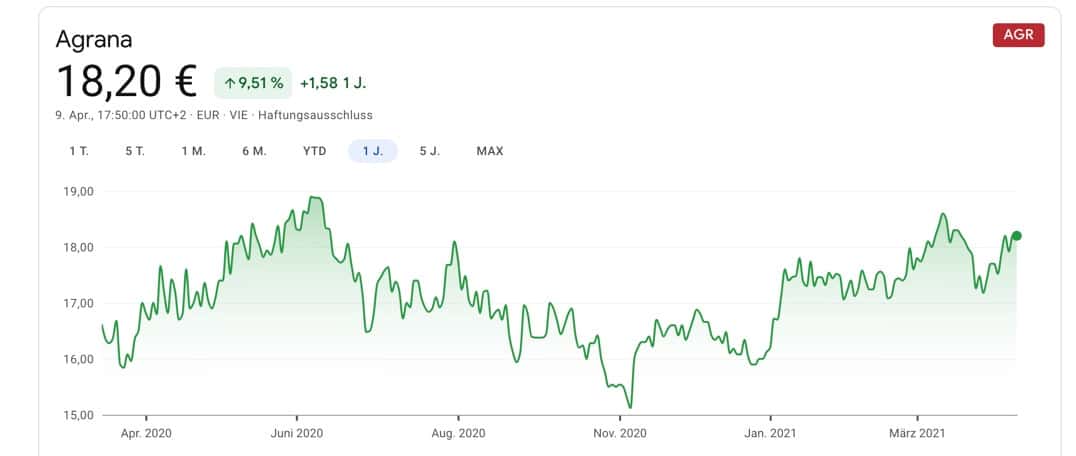
Task: Click the Aug. 2020 axis label
Action: point(458,433)
